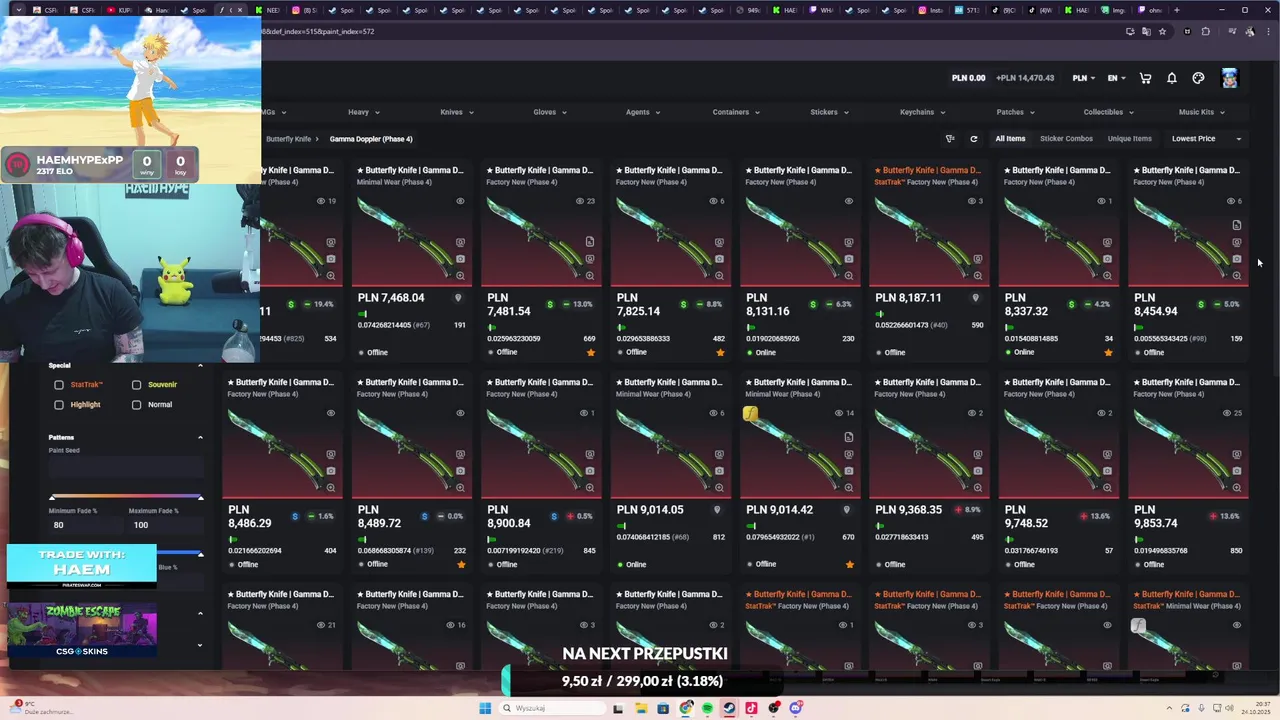This screenshot has height=720, width=1280.
Task: Collapse the Patterns filter section
Action: click(x=200, y=437)
